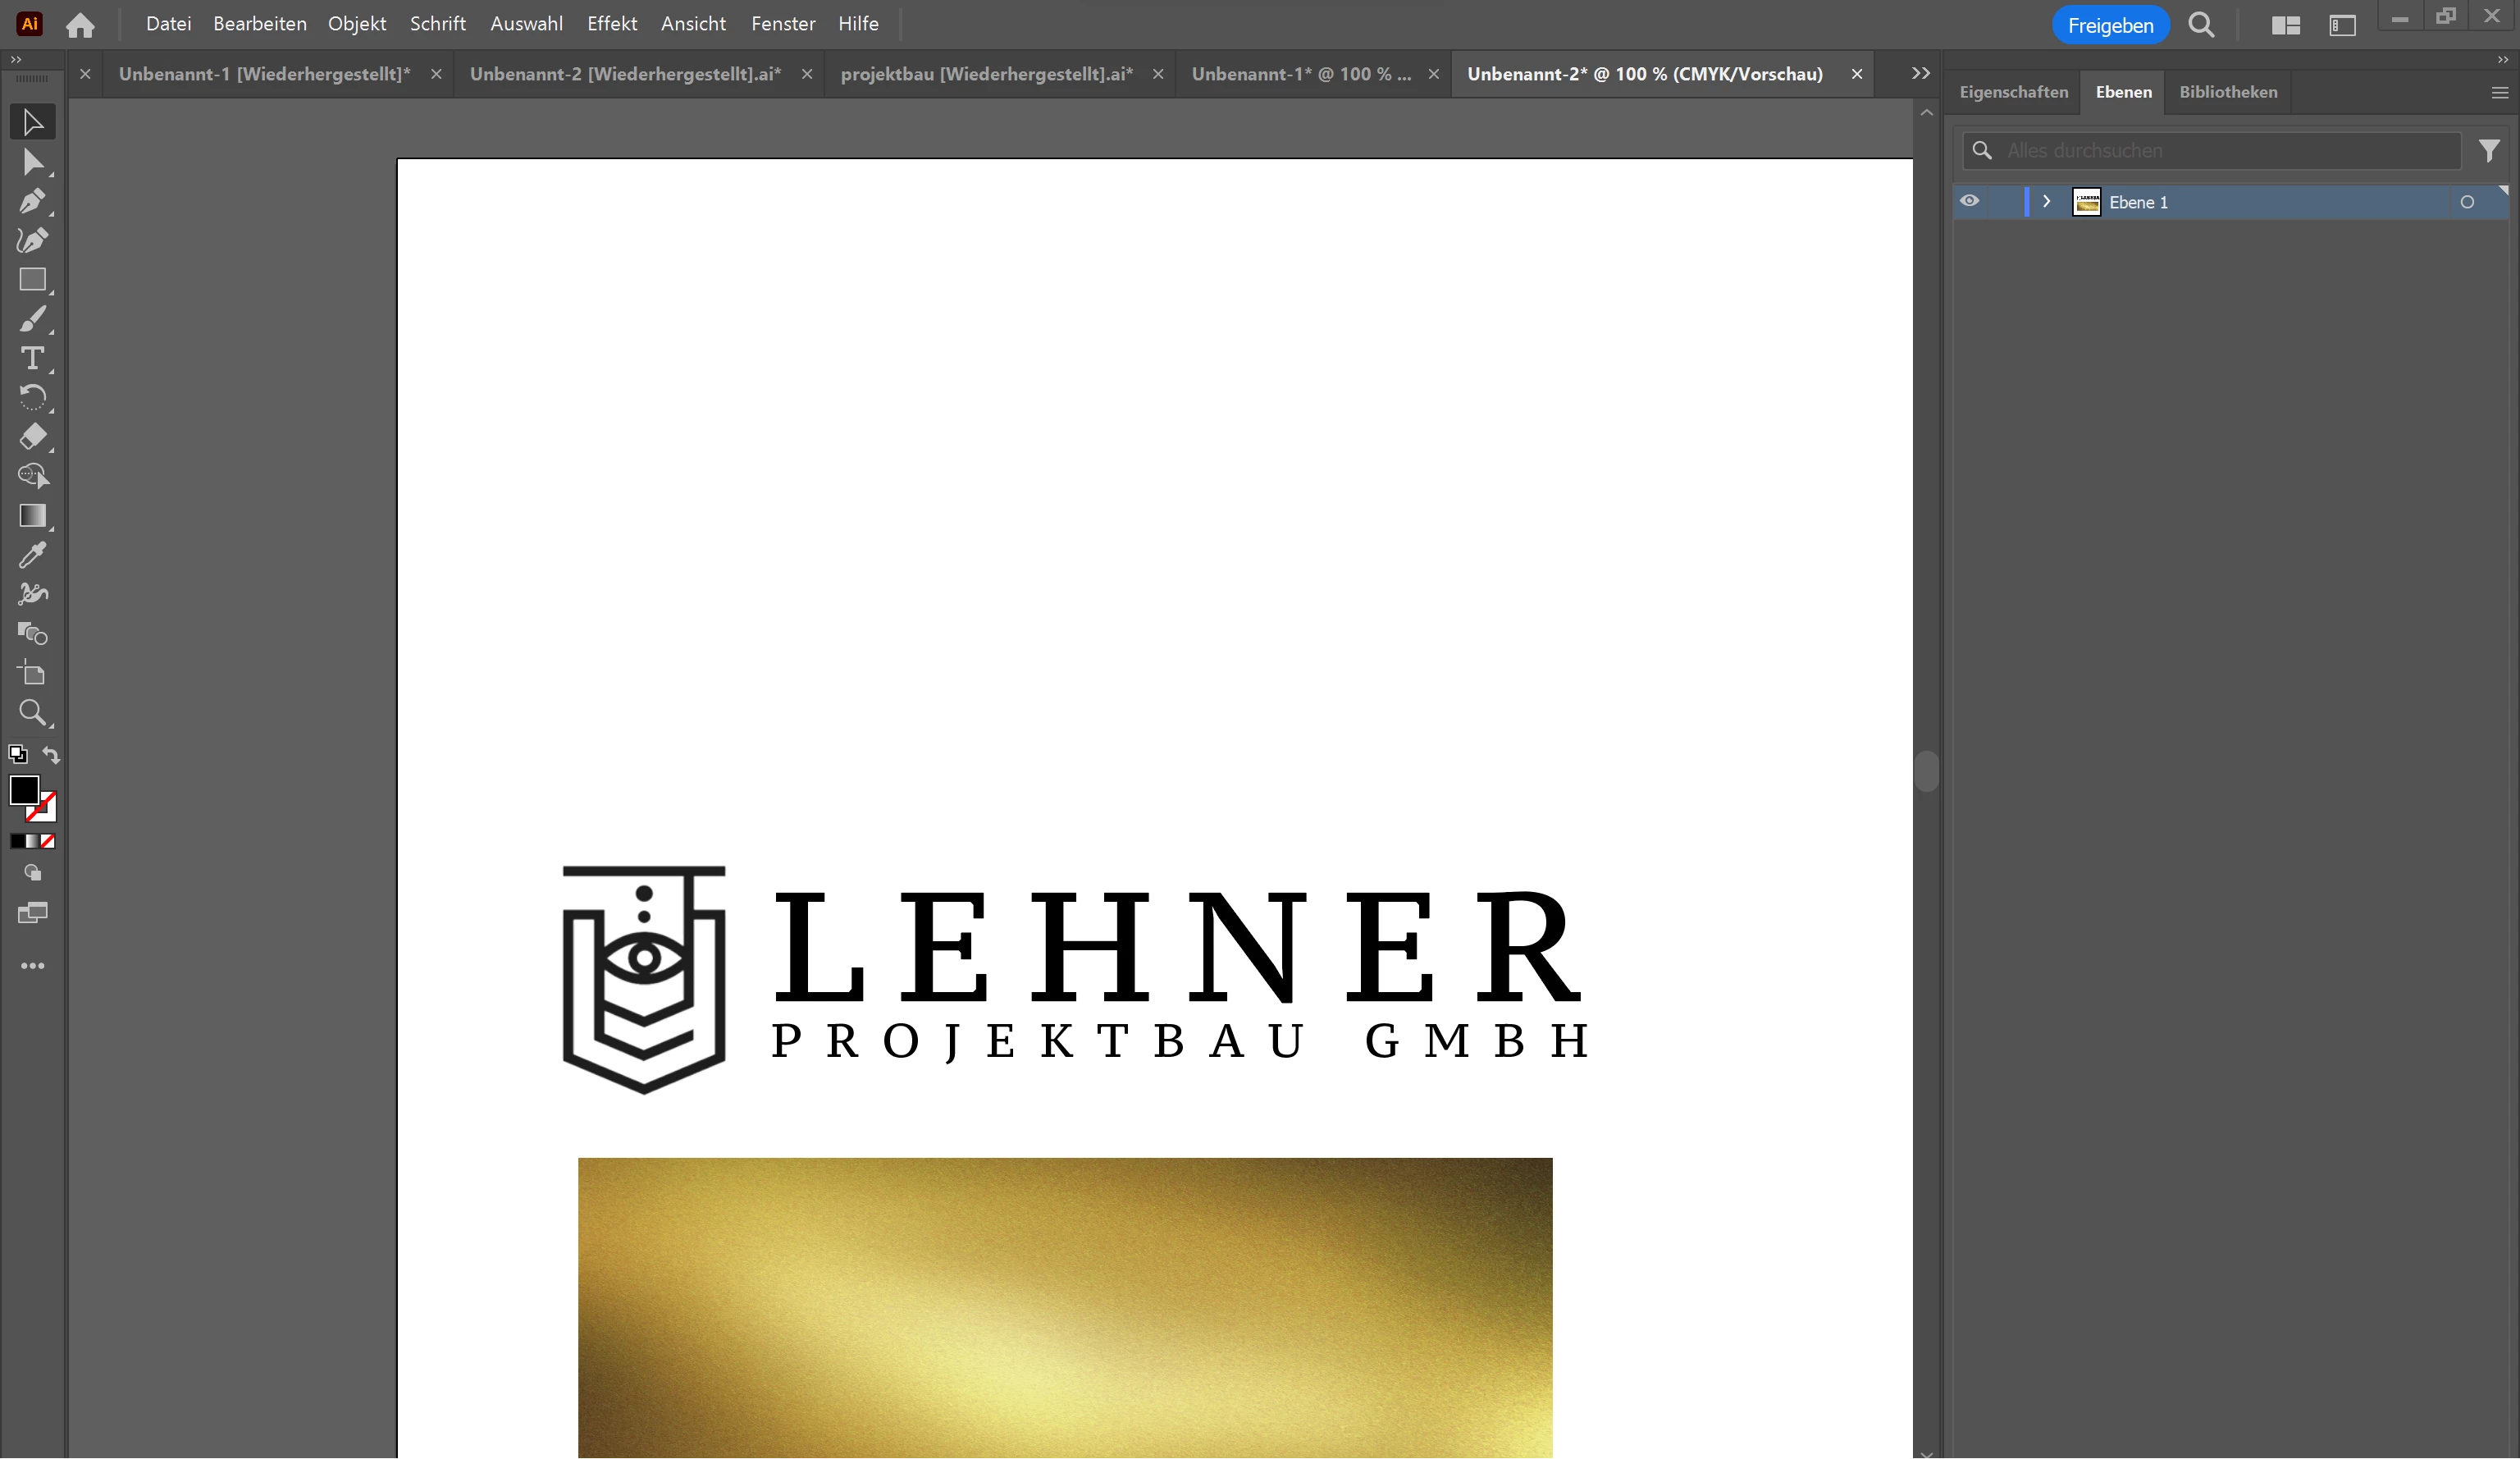Select the Type tool
The height and width of the screenshot is (1459, 2520).
pos(32,358)
